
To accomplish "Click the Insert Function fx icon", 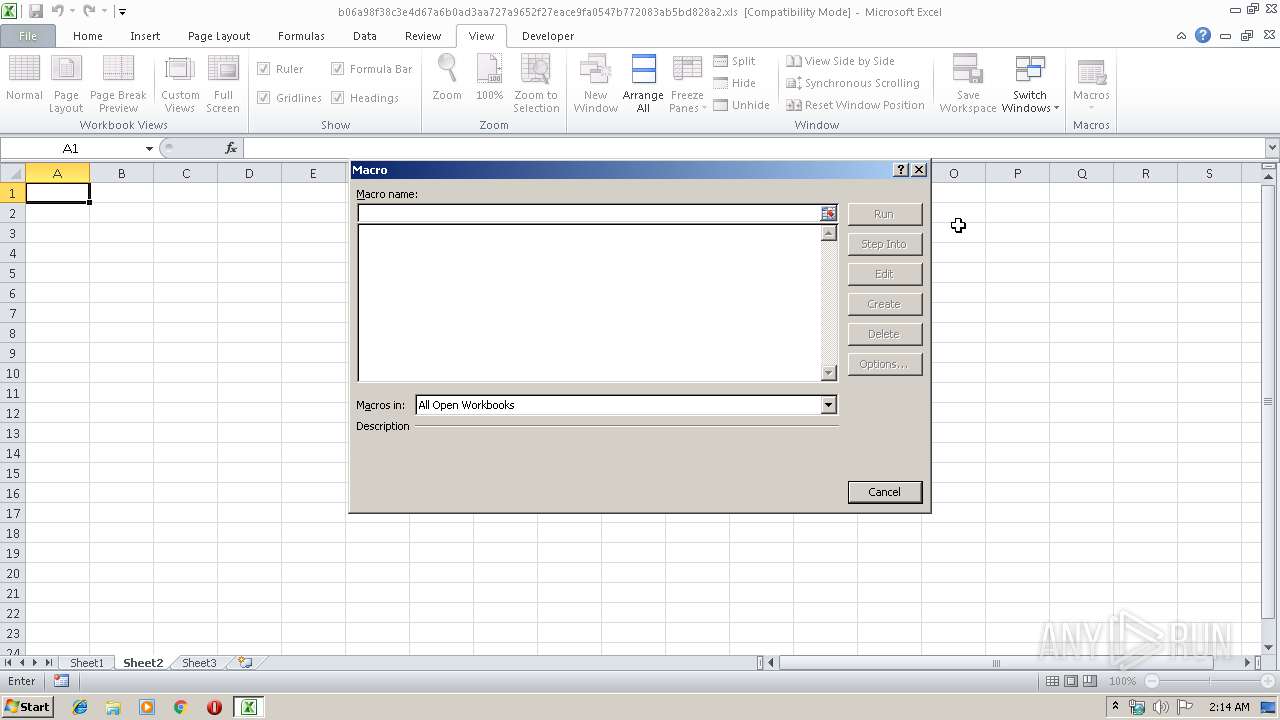I will click(231, 148).
